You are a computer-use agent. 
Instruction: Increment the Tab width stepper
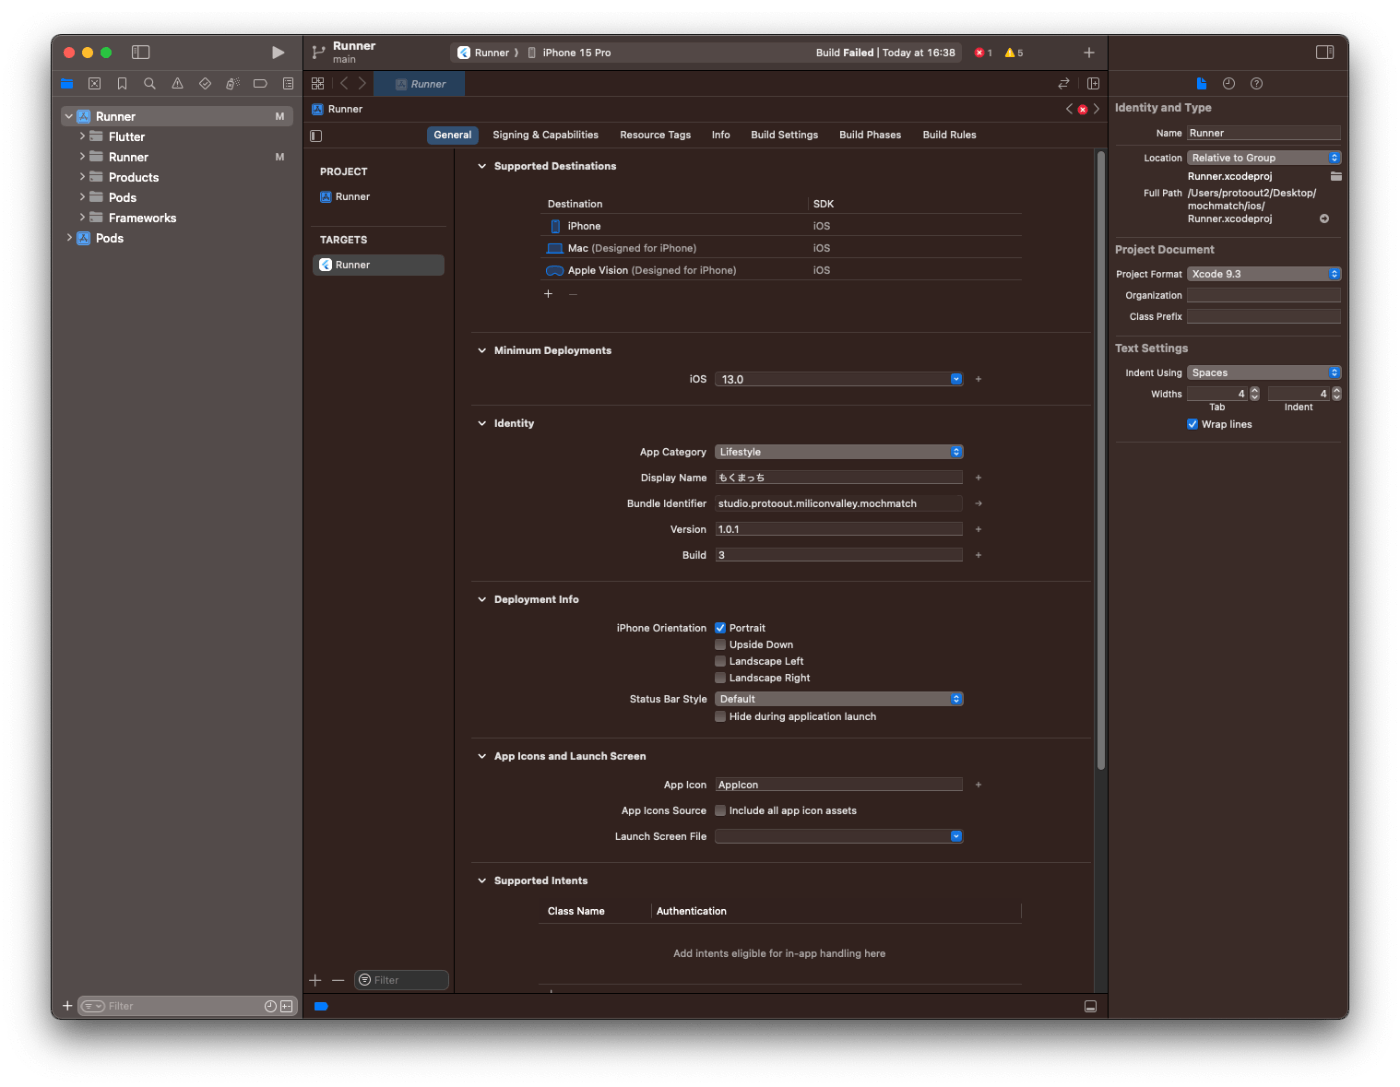pos(1255,391)
